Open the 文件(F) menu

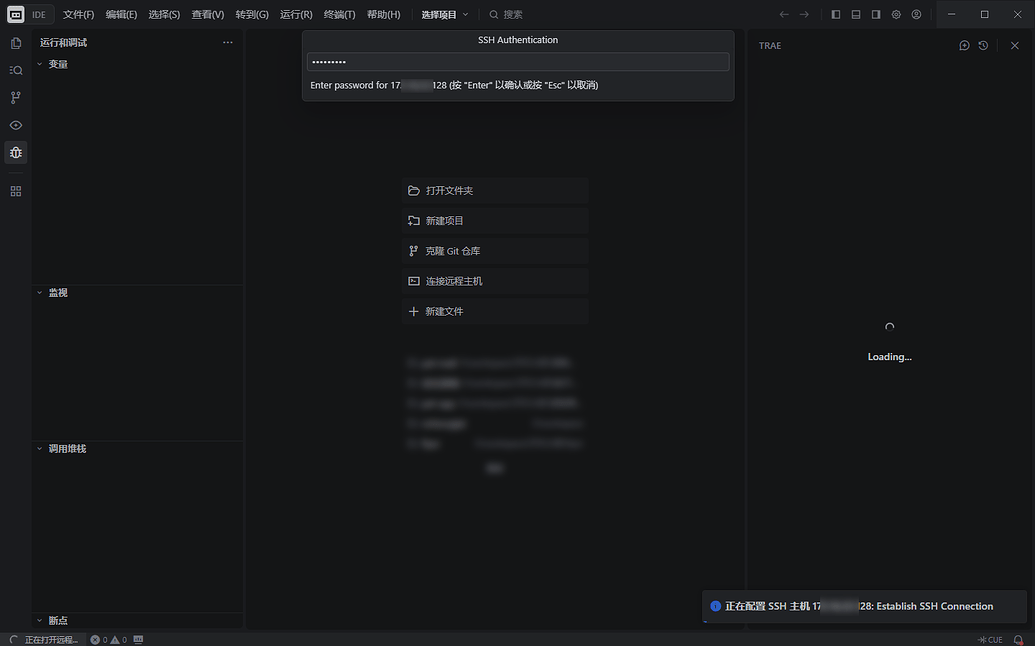(79, 15)
